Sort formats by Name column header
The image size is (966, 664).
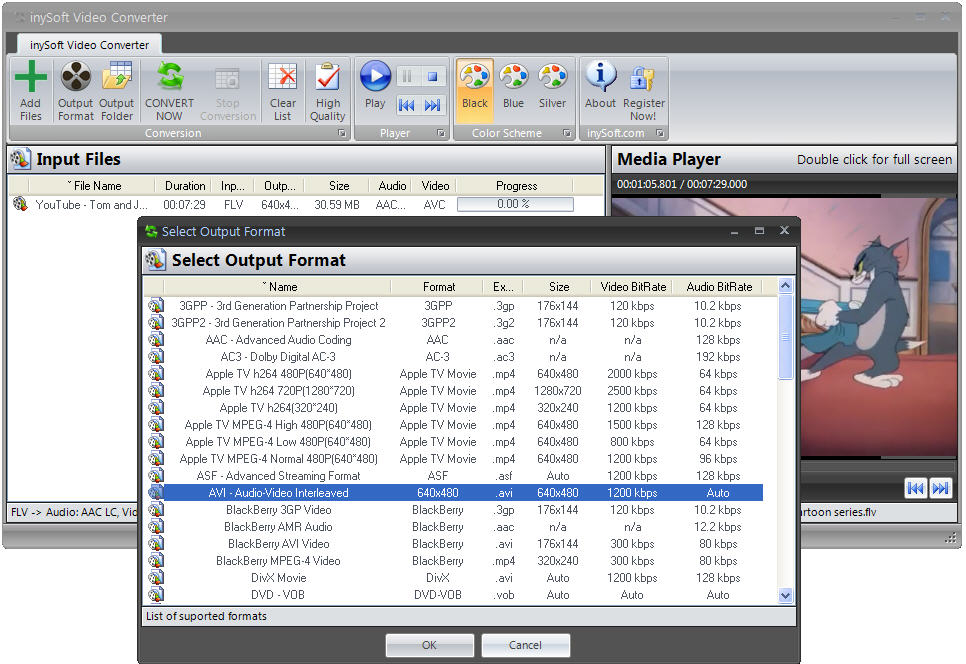(x=277, y=286)
